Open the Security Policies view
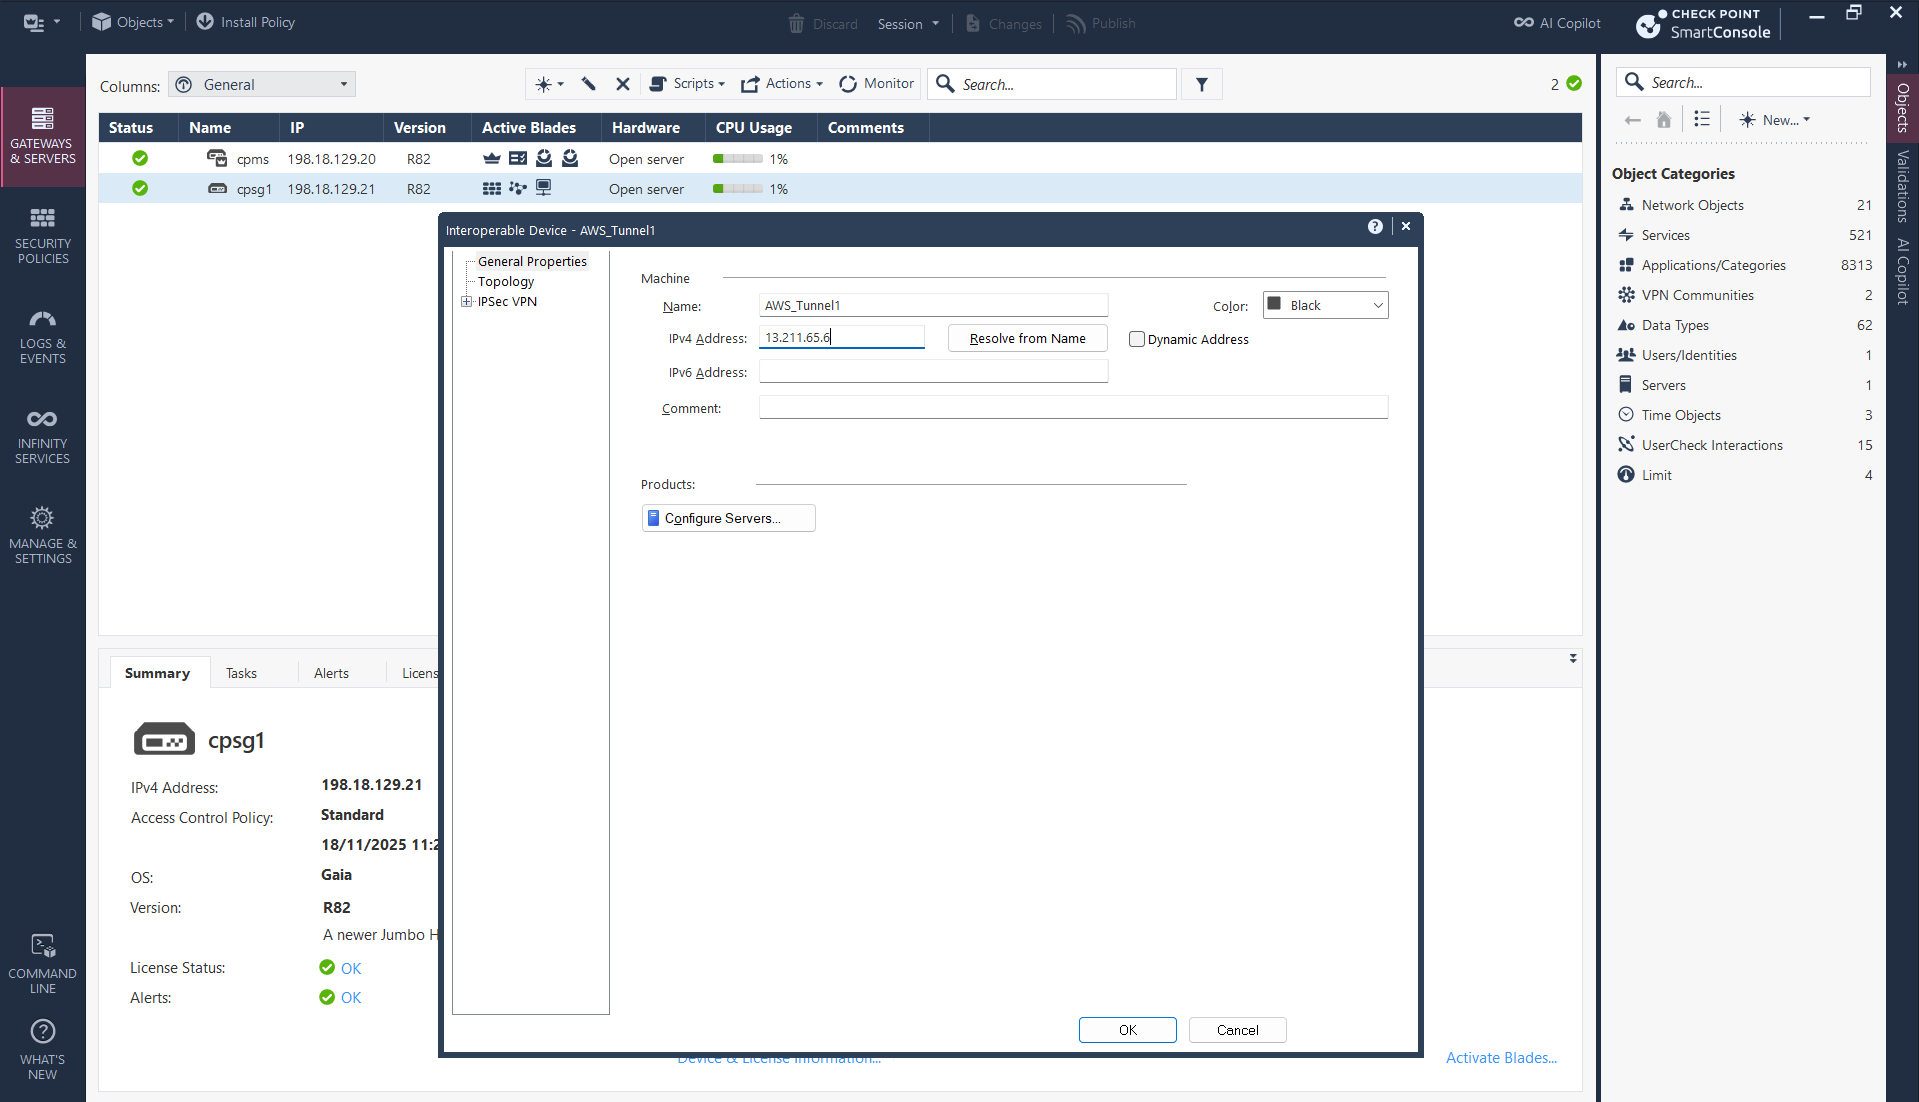The image size is (1919, 1102). pyautogui.click(x=42, y=235)
